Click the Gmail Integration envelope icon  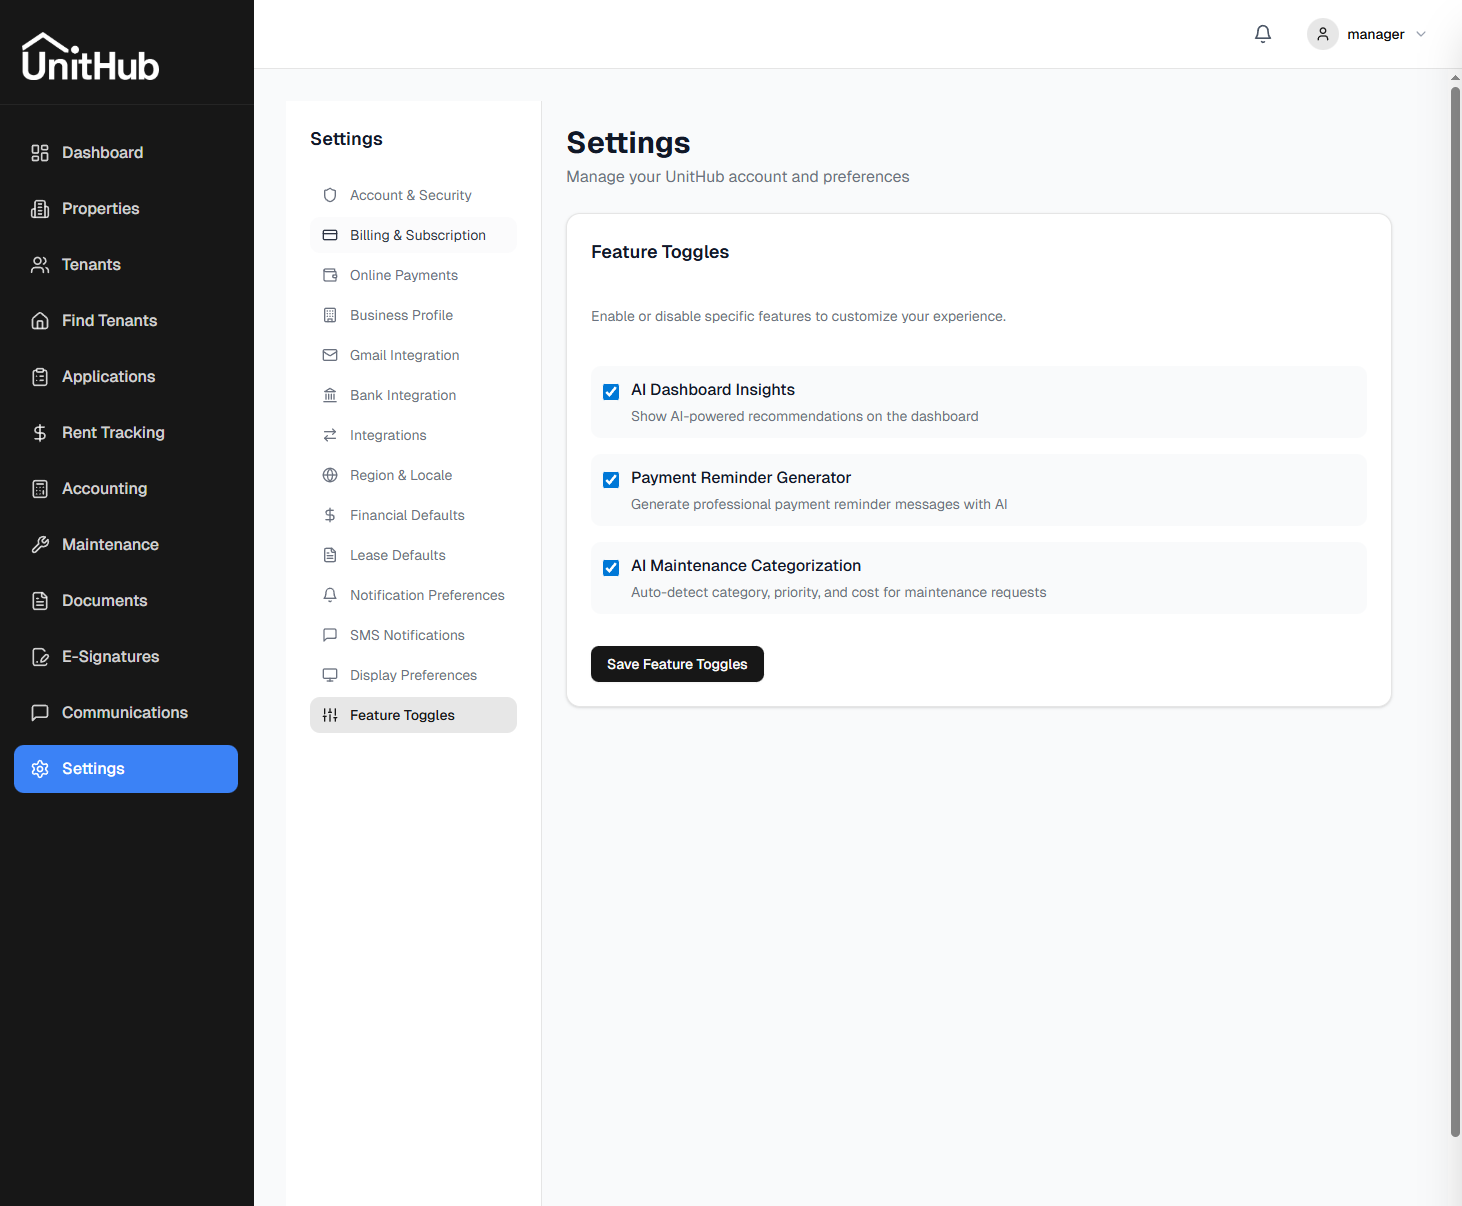tap(330, 355)
